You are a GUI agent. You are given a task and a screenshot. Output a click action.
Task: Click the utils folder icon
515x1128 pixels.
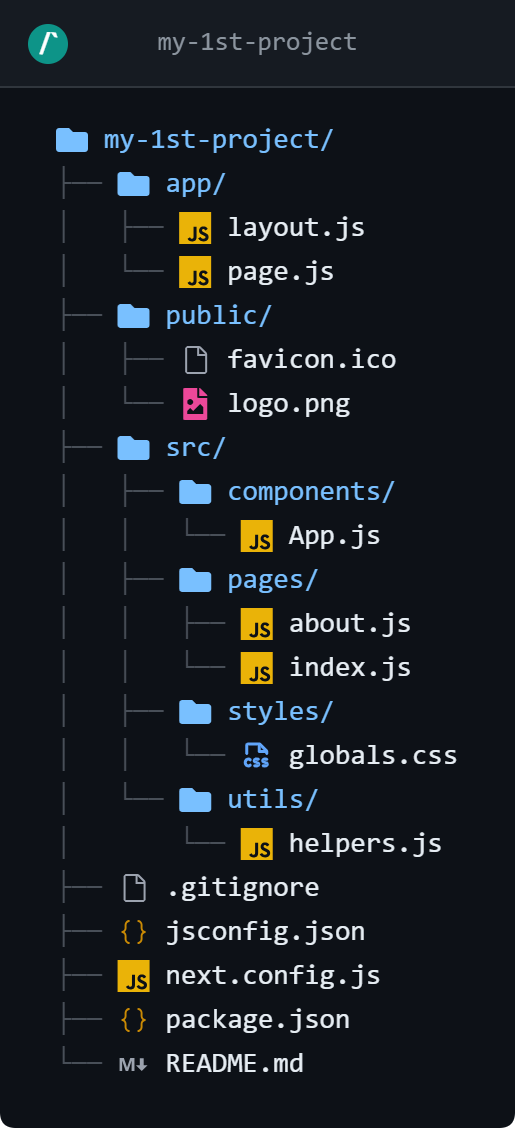(x=195, y=800)
